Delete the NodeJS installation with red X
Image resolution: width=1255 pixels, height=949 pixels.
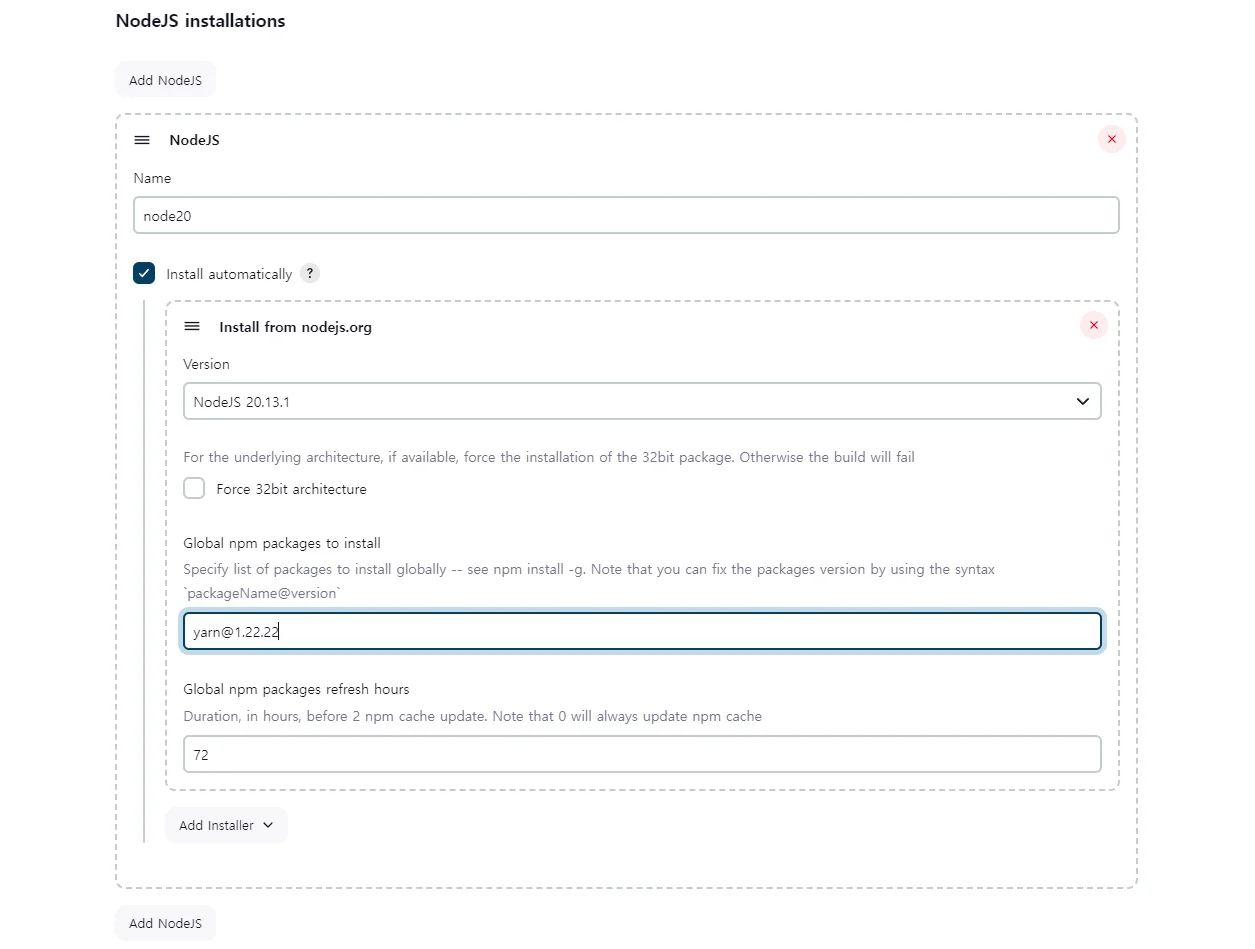click(x=1111, y=140)
